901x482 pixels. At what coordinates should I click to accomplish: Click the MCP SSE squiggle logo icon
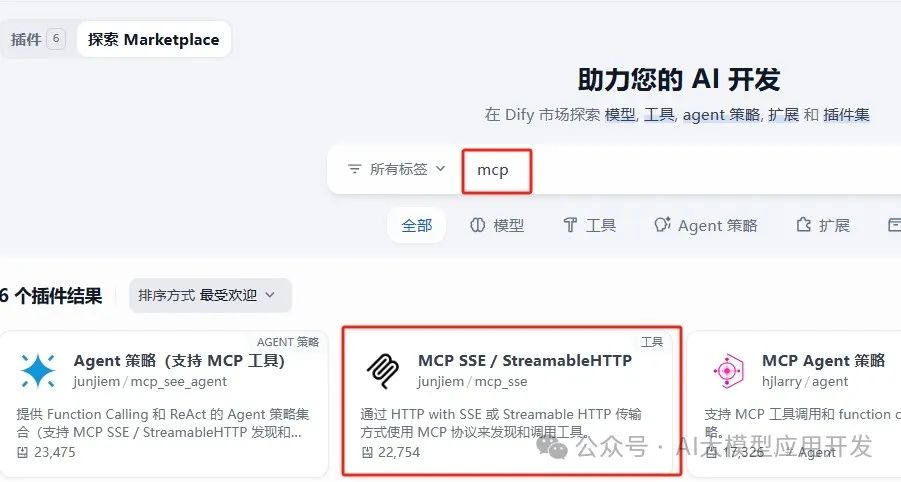383,371
